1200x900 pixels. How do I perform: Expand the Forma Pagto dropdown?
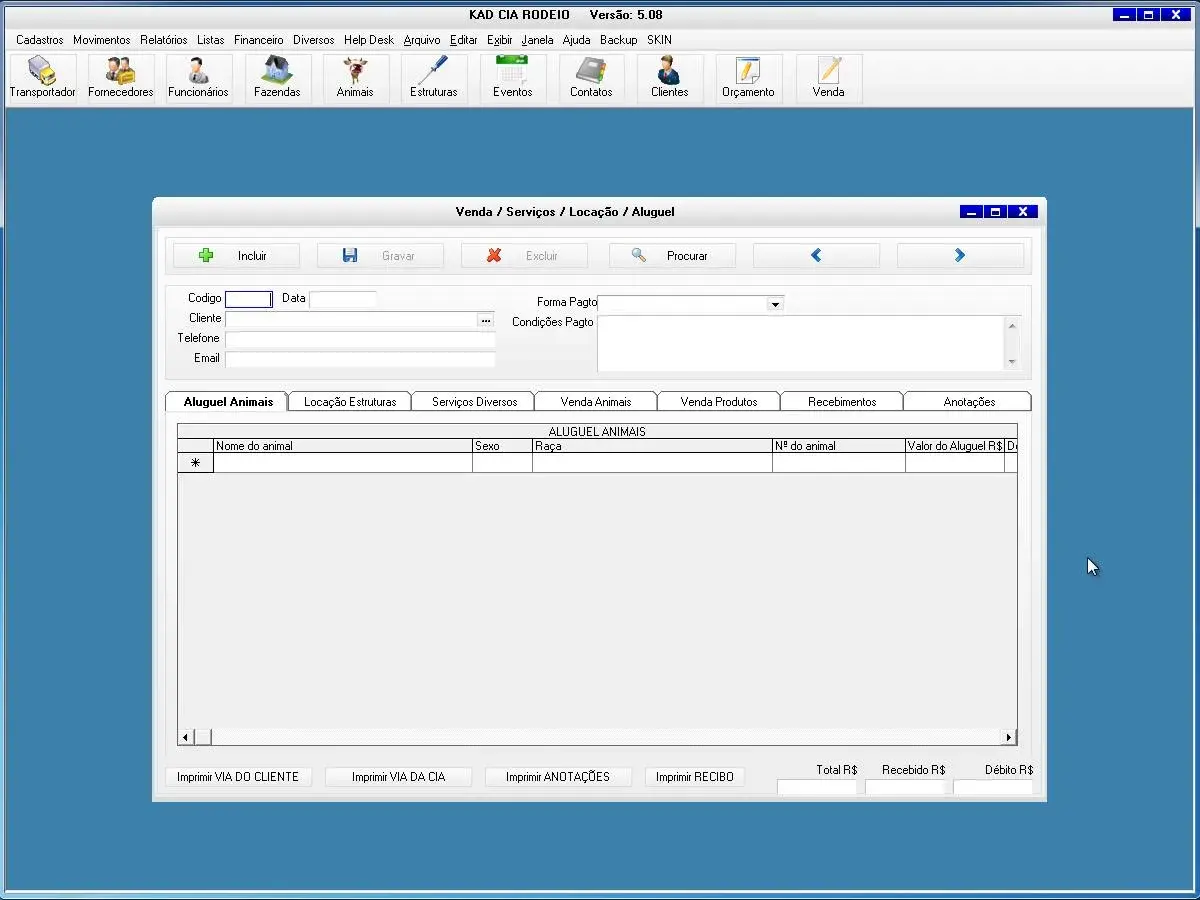tap(775, 304)
